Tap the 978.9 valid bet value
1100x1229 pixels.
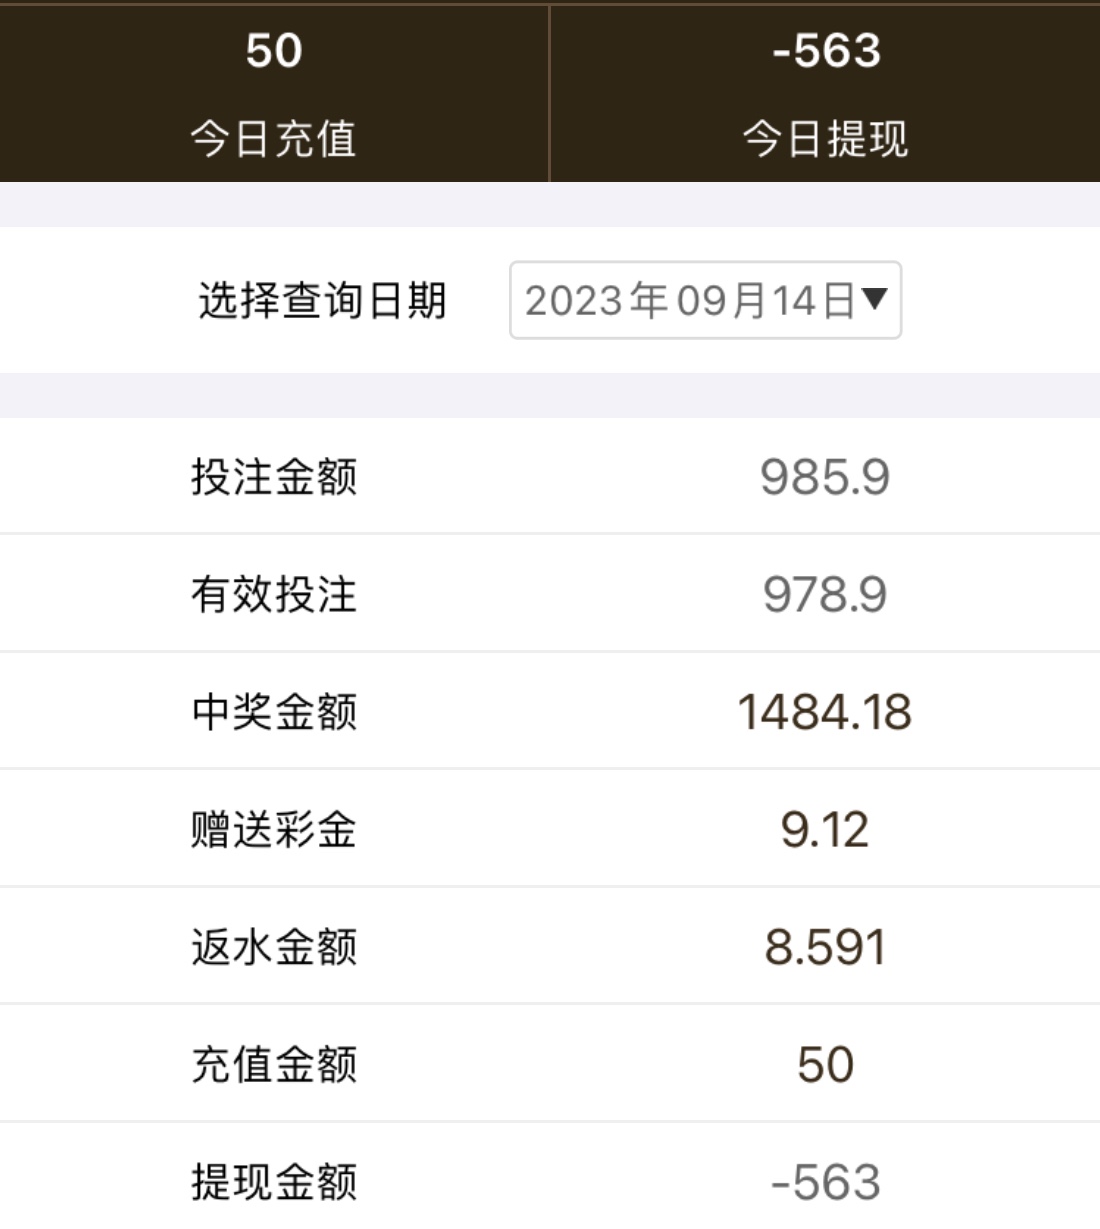tap(825, 594)
